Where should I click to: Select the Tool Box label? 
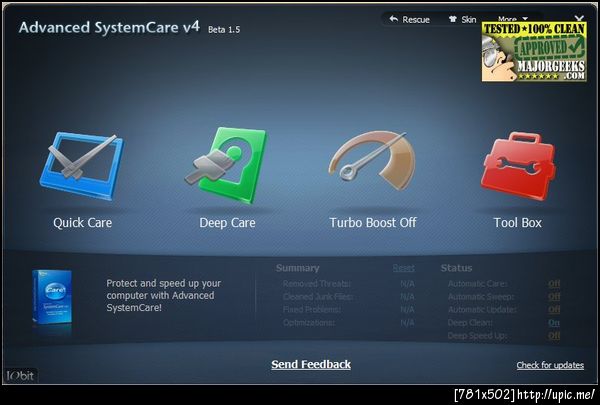coord(518,223)
